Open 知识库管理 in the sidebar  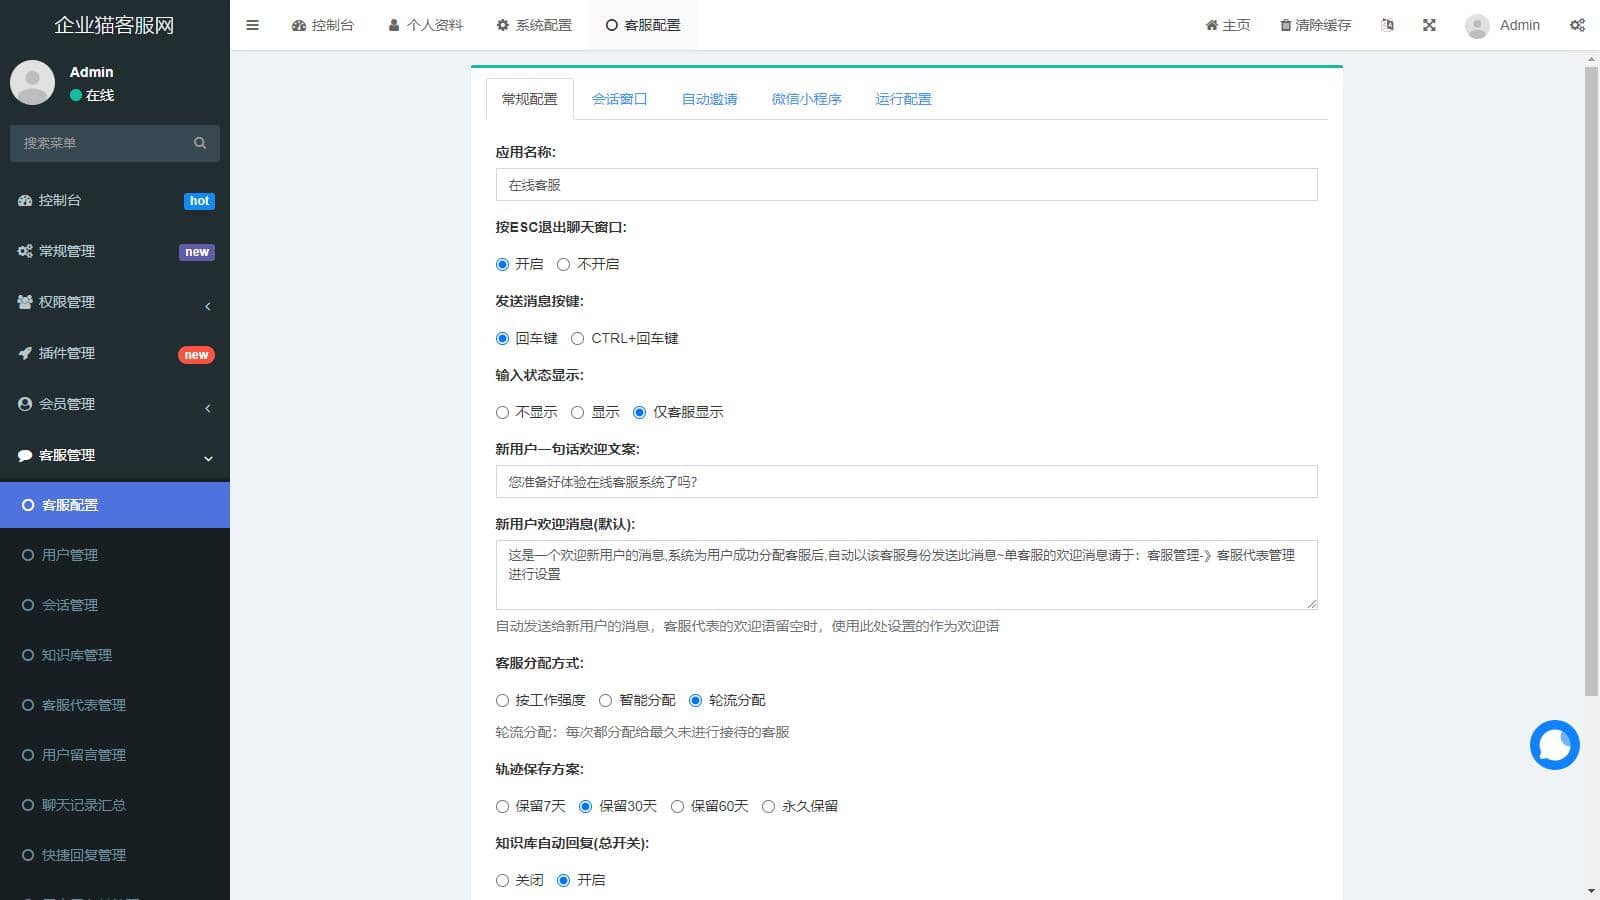[x=77, y=655]
